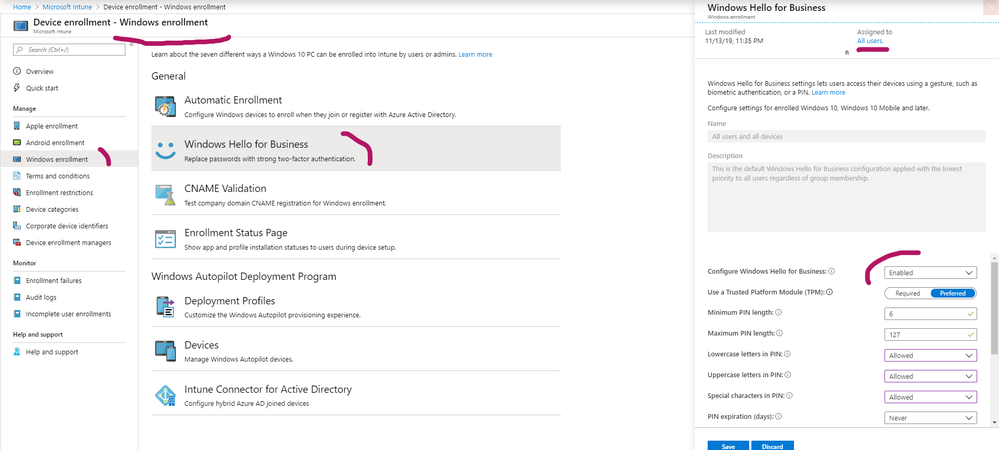Follow Learn more link about enrollment ways
Image resolution: width=999 pixels, height=450 pixels.
(475, 54)
